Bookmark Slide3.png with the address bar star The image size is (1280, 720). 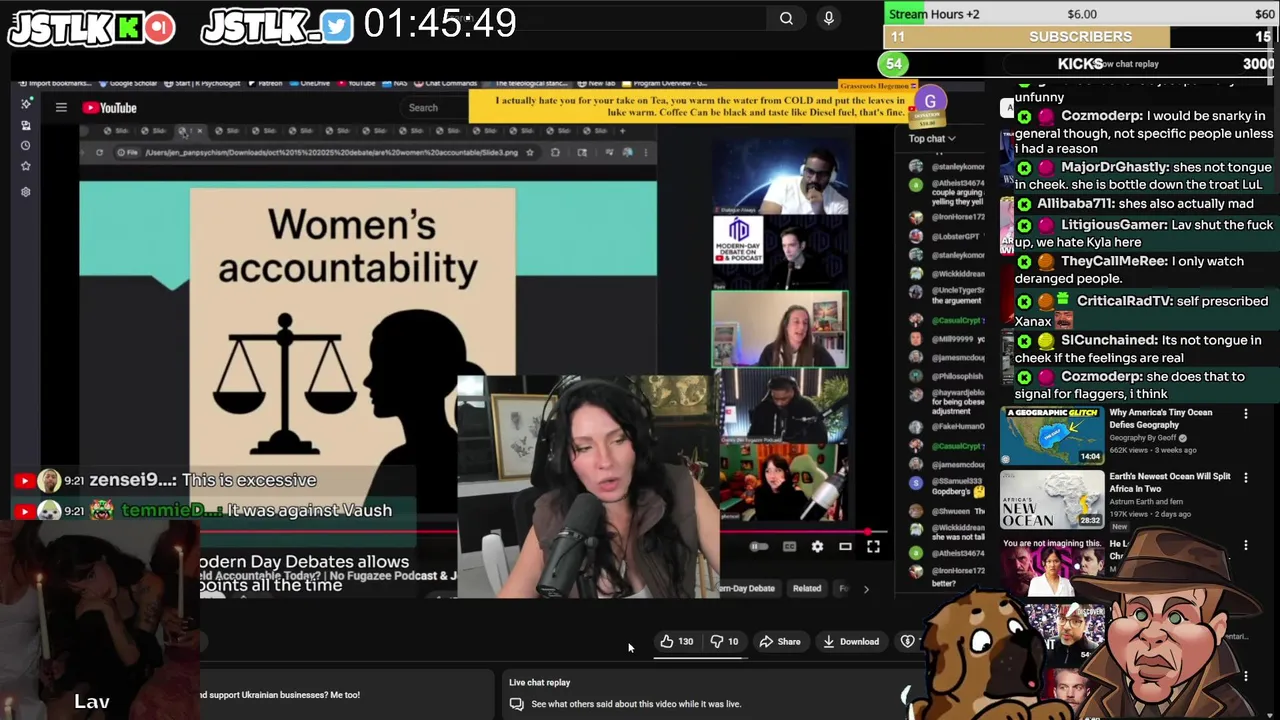click(x=530, y=152)
